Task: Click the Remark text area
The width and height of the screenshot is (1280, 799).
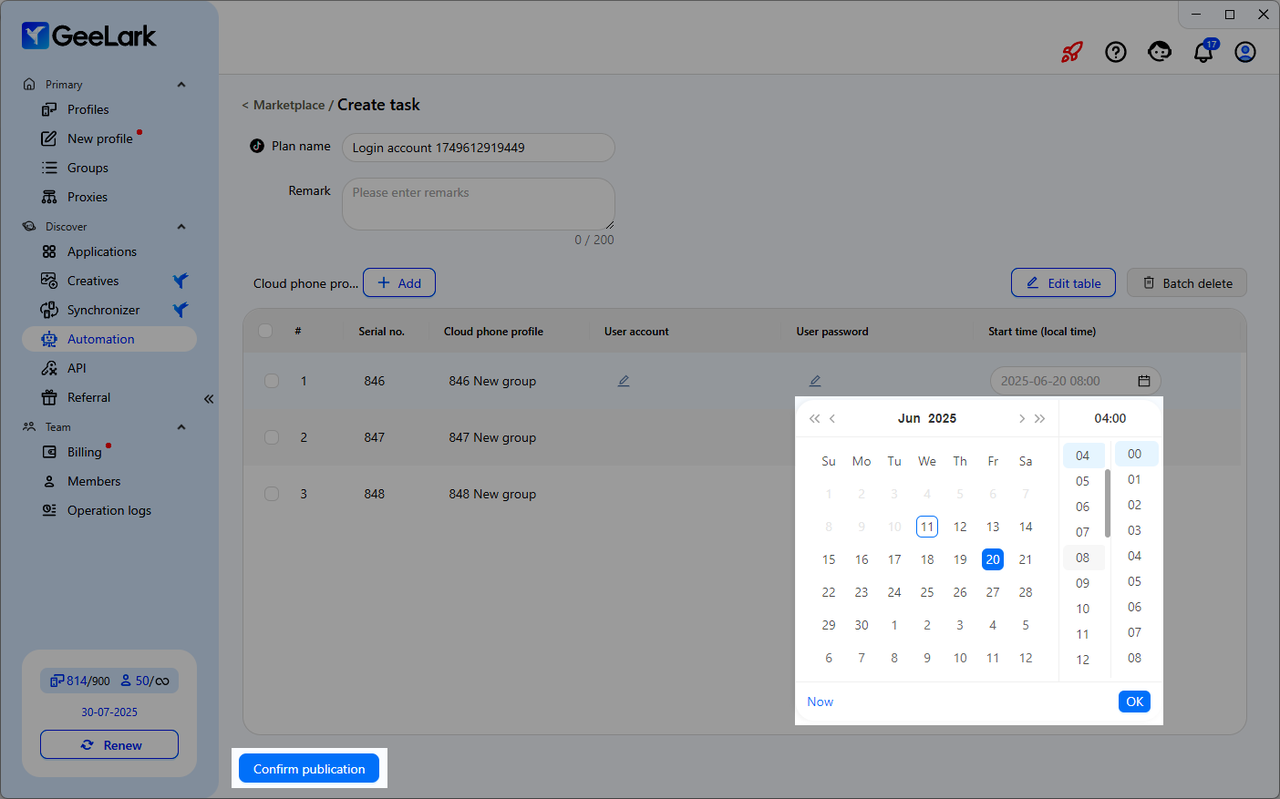Action: coord(478,204)
